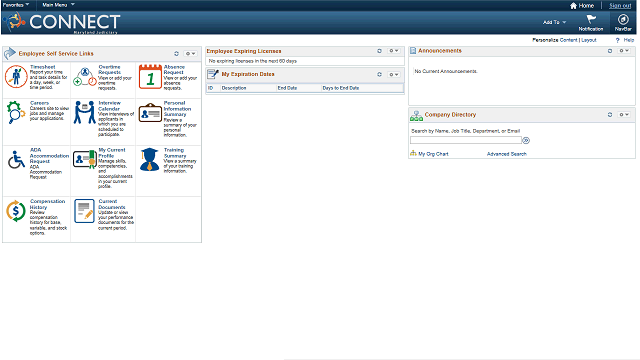Click the Personalize Content link

pos(568,40)
